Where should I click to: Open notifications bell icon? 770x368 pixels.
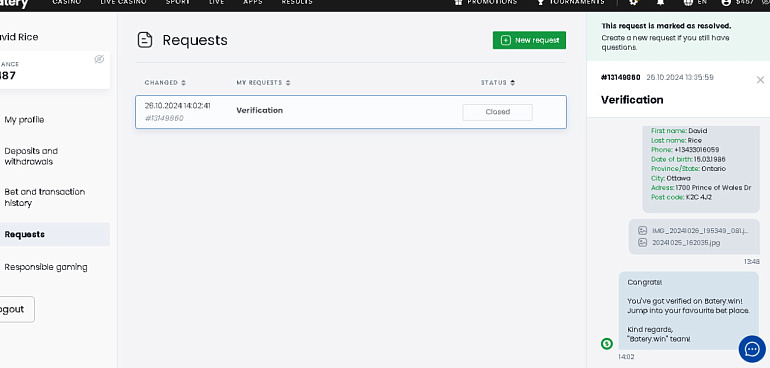coord(660,2)
